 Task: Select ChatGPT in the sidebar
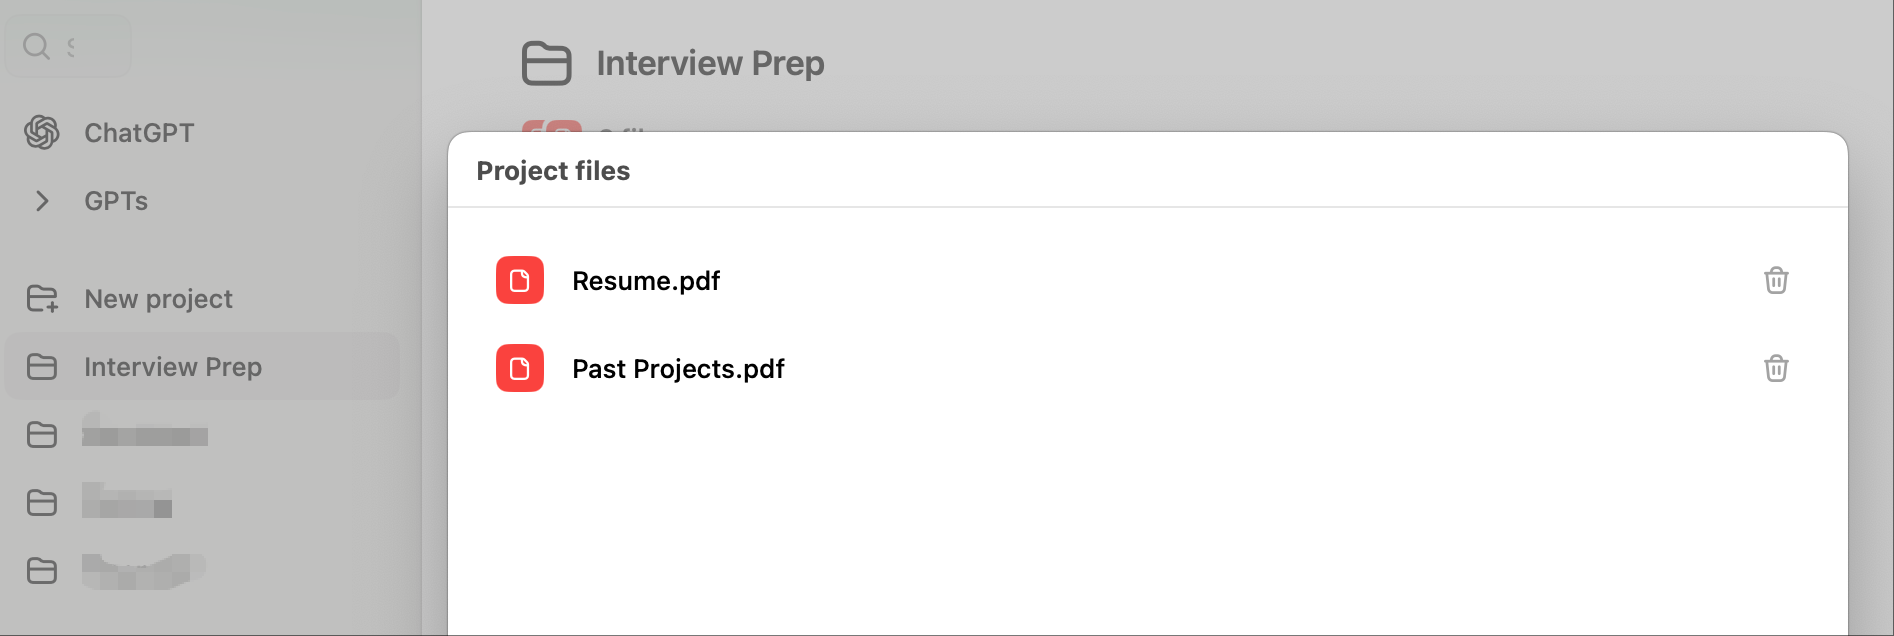point(139,132)
